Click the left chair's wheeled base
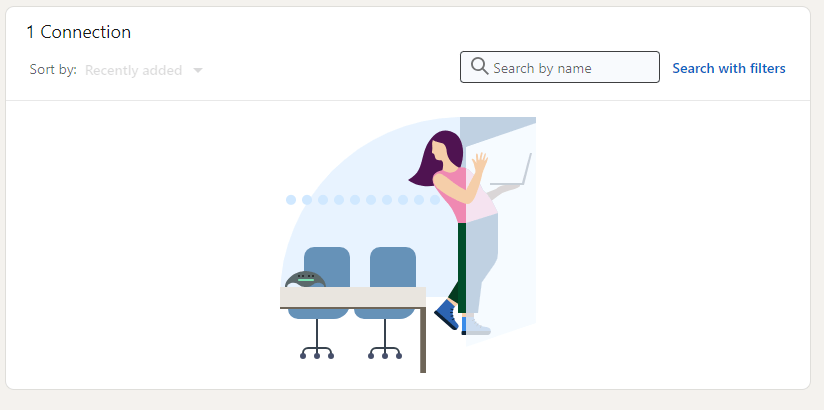 tap(317, 350)
